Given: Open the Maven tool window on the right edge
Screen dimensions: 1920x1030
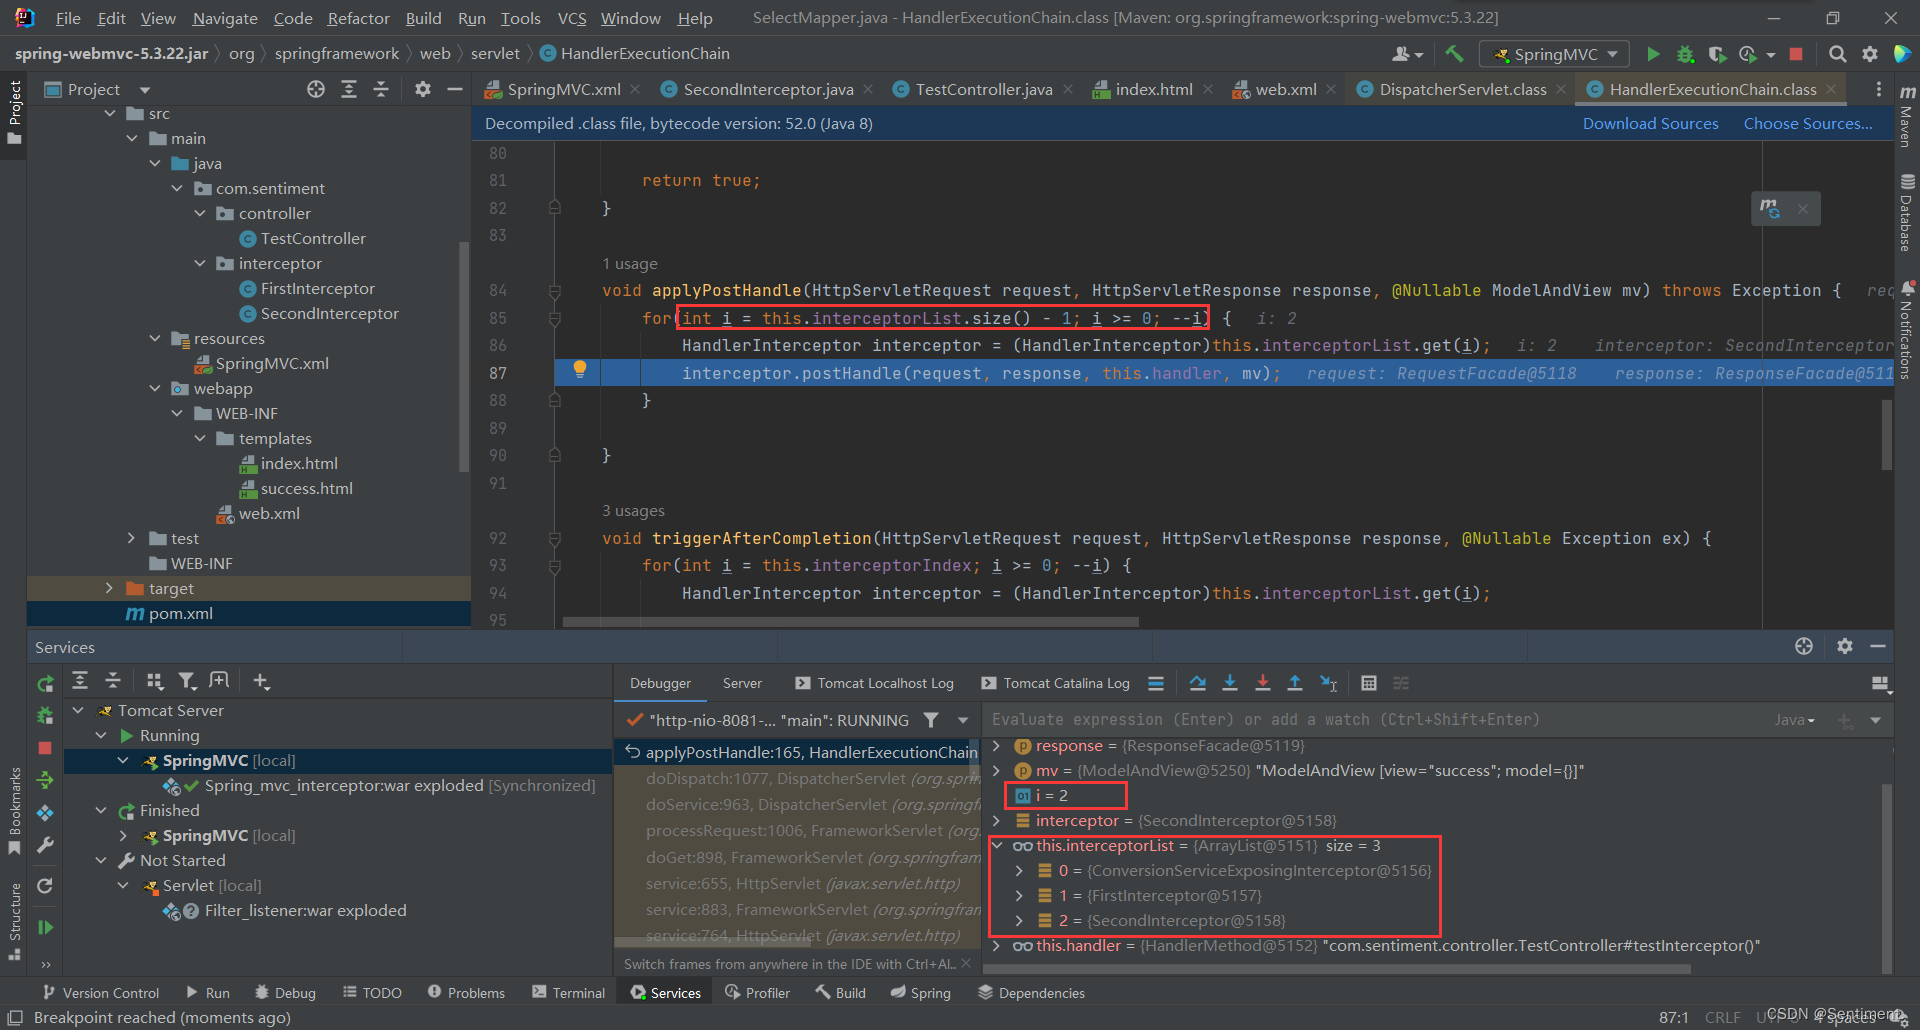Looking at the screenshot, I should click(x=1907, y=115).
